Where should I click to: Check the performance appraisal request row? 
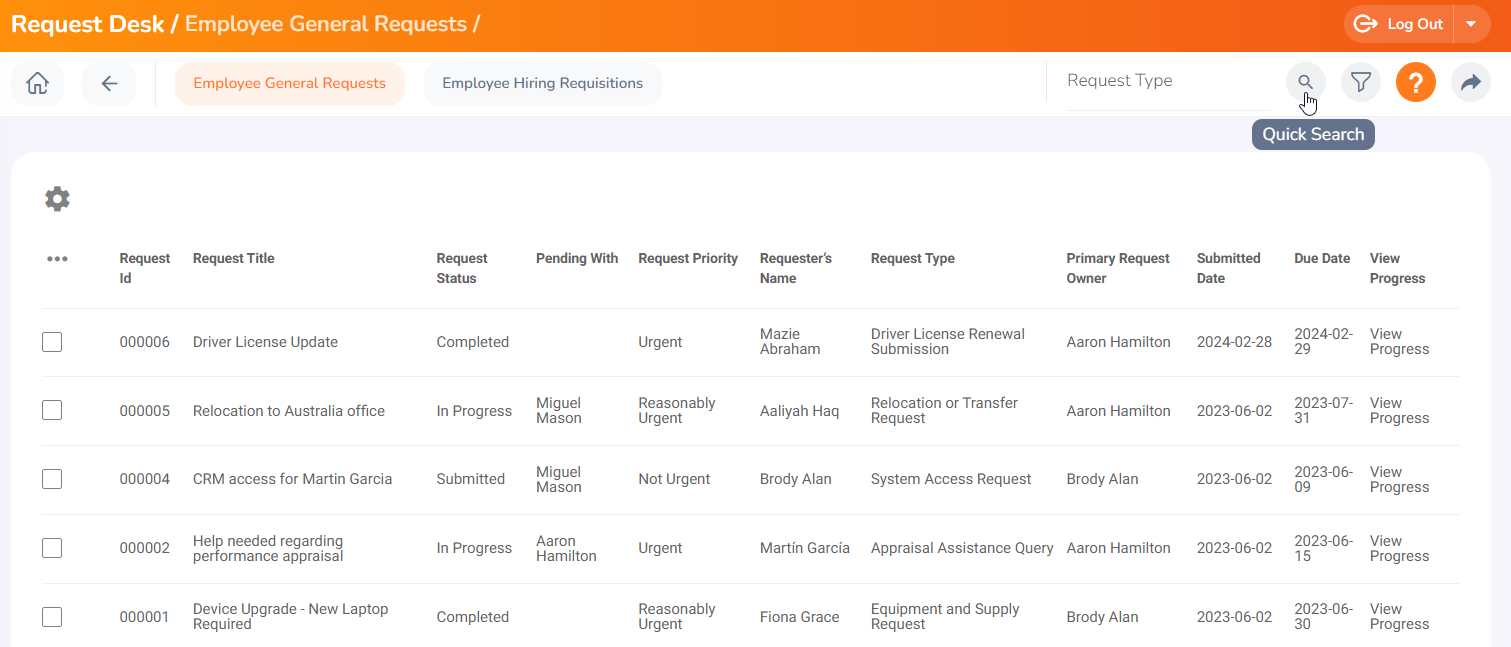[x=51, y=548]
